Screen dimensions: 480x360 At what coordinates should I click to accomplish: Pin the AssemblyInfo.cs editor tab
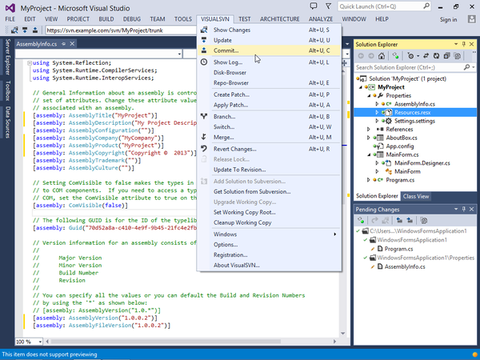(63, 44)
